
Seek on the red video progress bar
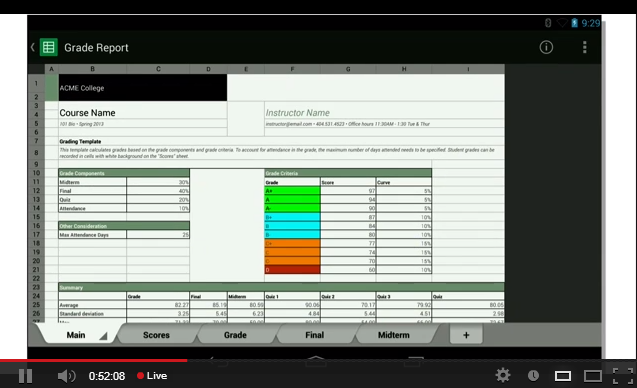coord(318,360)
